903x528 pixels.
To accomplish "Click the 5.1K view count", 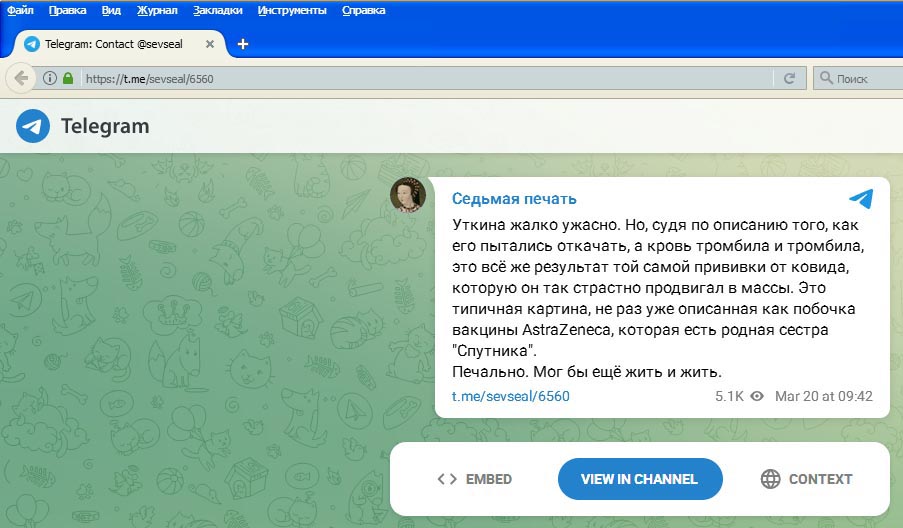I will click(x=729, y=396).
